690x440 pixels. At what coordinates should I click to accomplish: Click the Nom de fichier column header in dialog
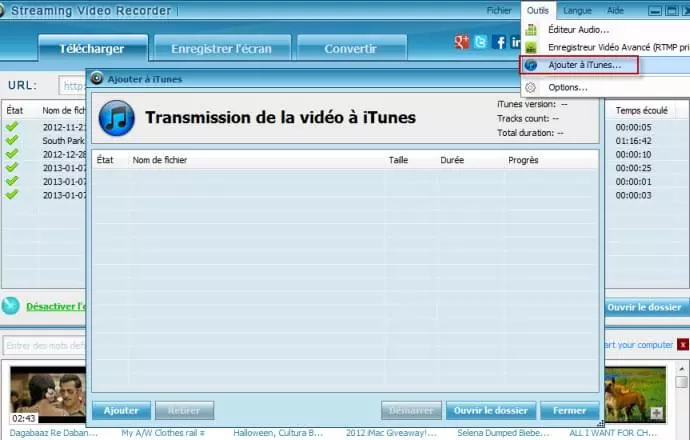(160, 160)
